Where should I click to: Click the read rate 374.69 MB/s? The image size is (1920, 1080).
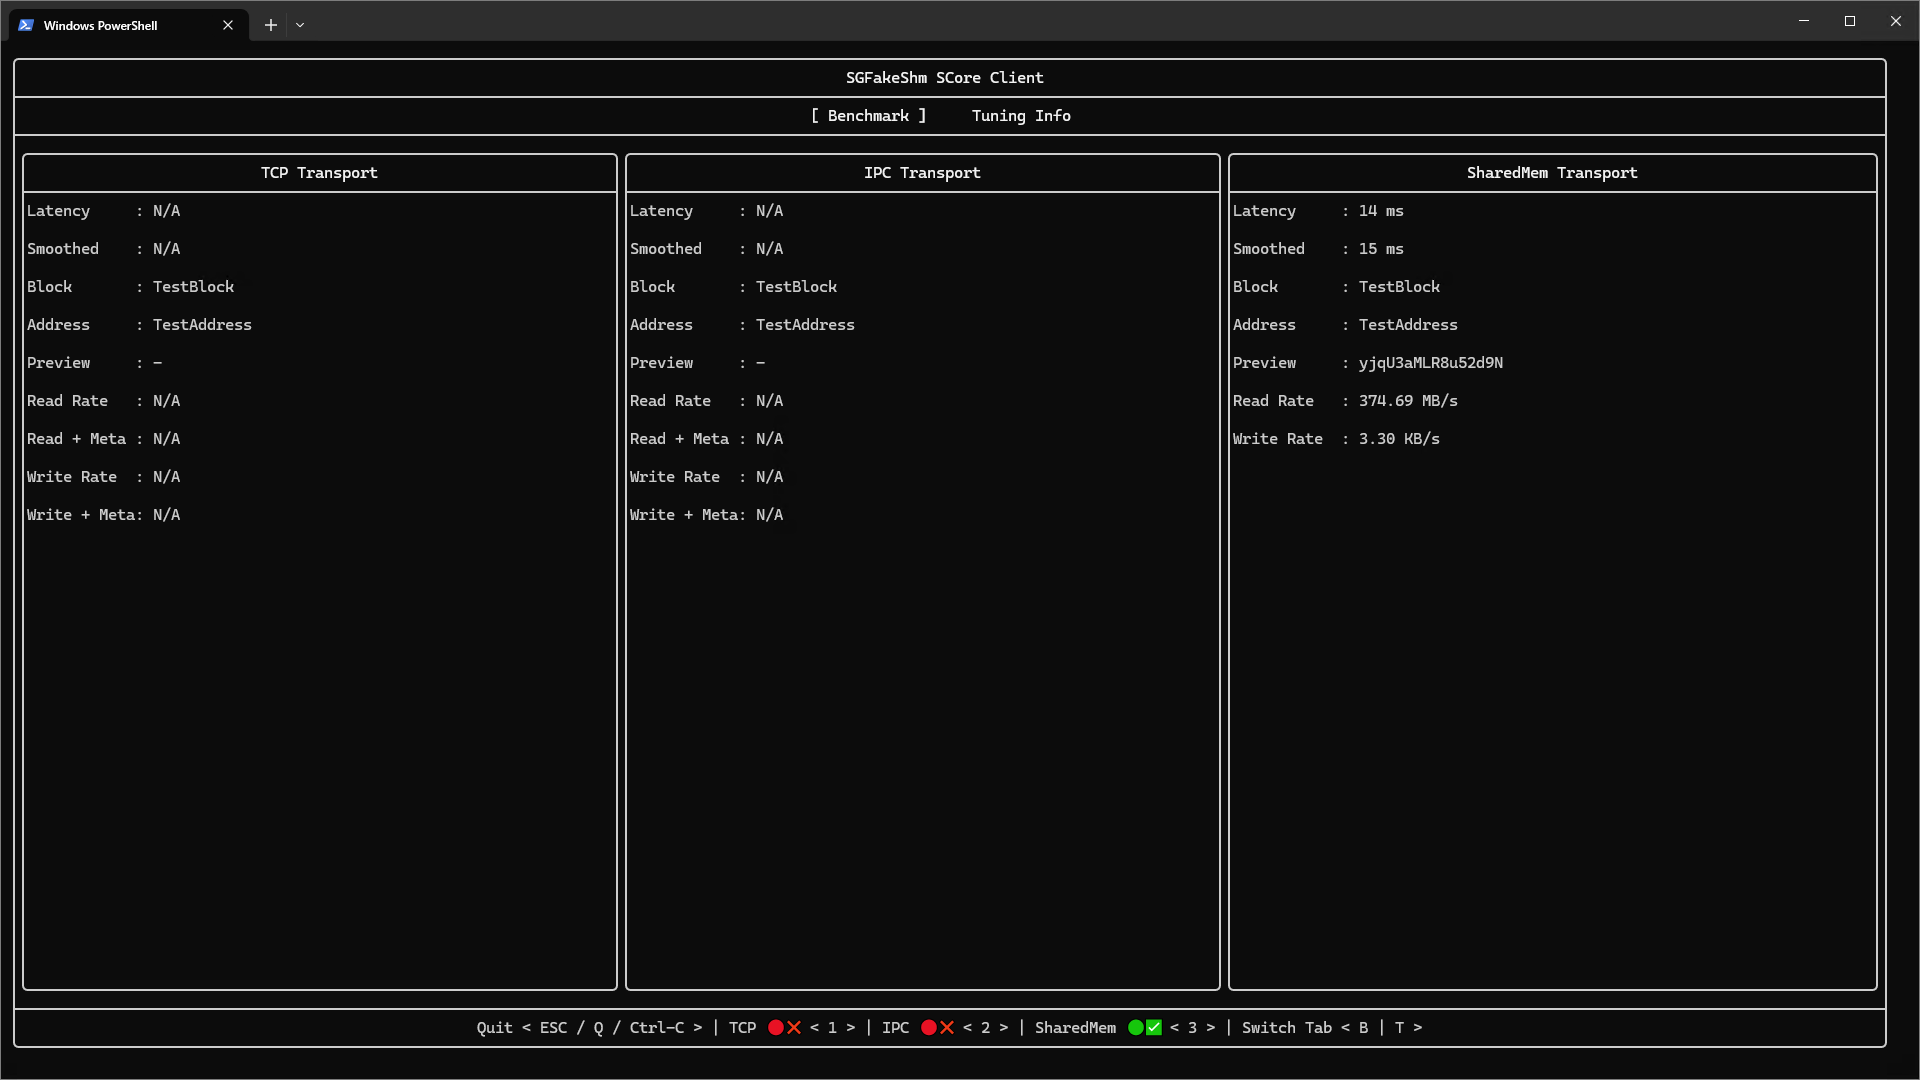point(1408,401)
